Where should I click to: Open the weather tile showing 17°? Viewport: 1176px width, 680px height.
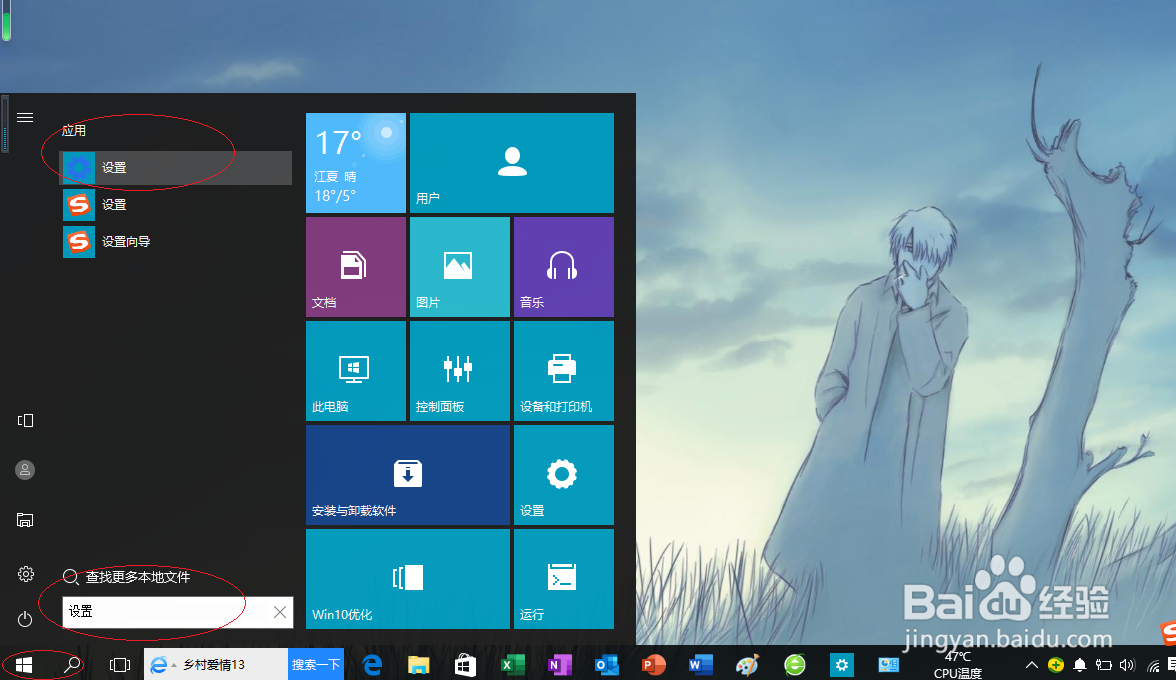[x=356, y=163]
